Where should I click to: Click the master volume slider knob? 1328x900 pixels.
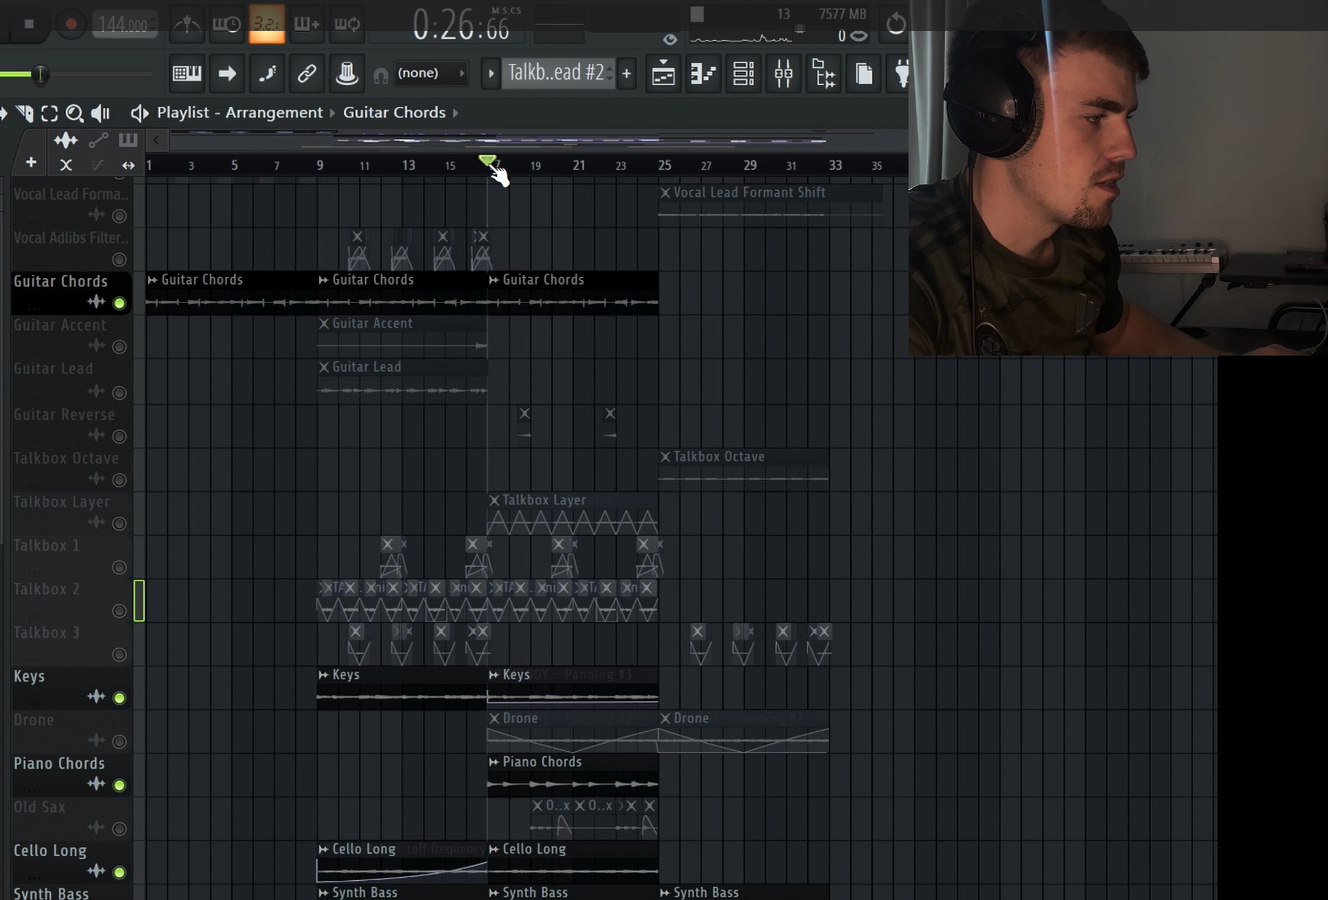coord(41,74)
